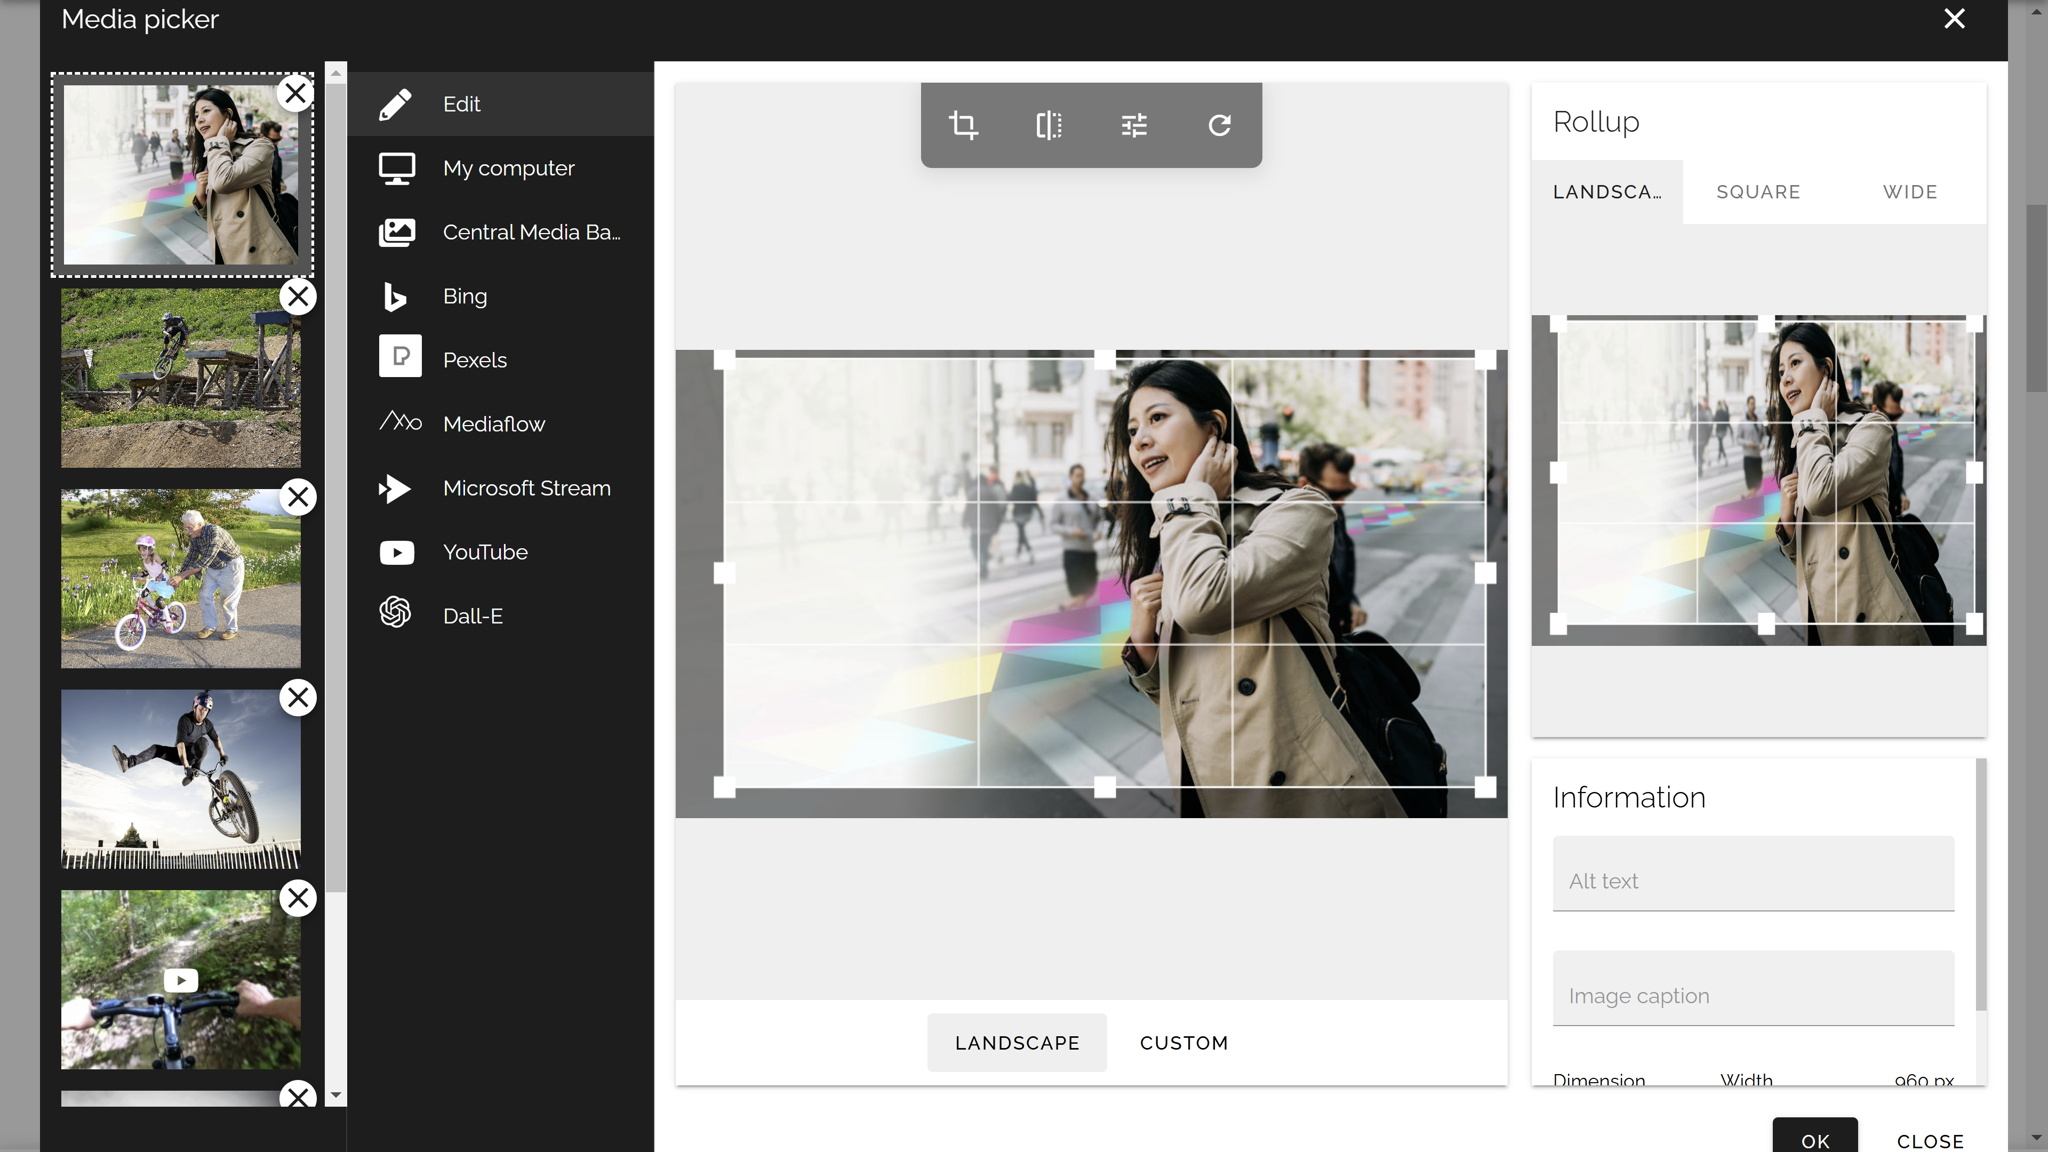
Task: Remove the forest trail video thumbnail
Action: click(298, 898)
